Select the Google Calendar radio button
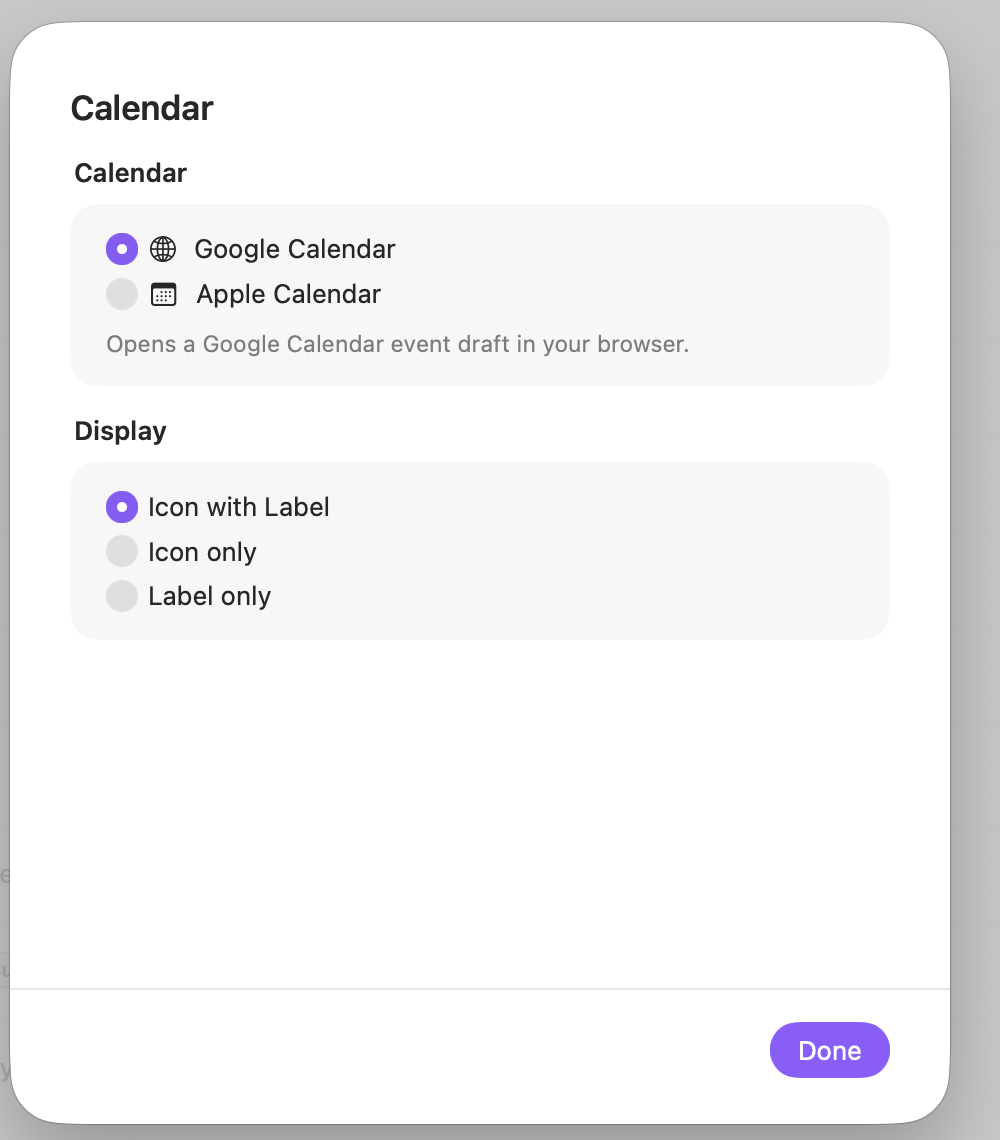 point(122,249)
